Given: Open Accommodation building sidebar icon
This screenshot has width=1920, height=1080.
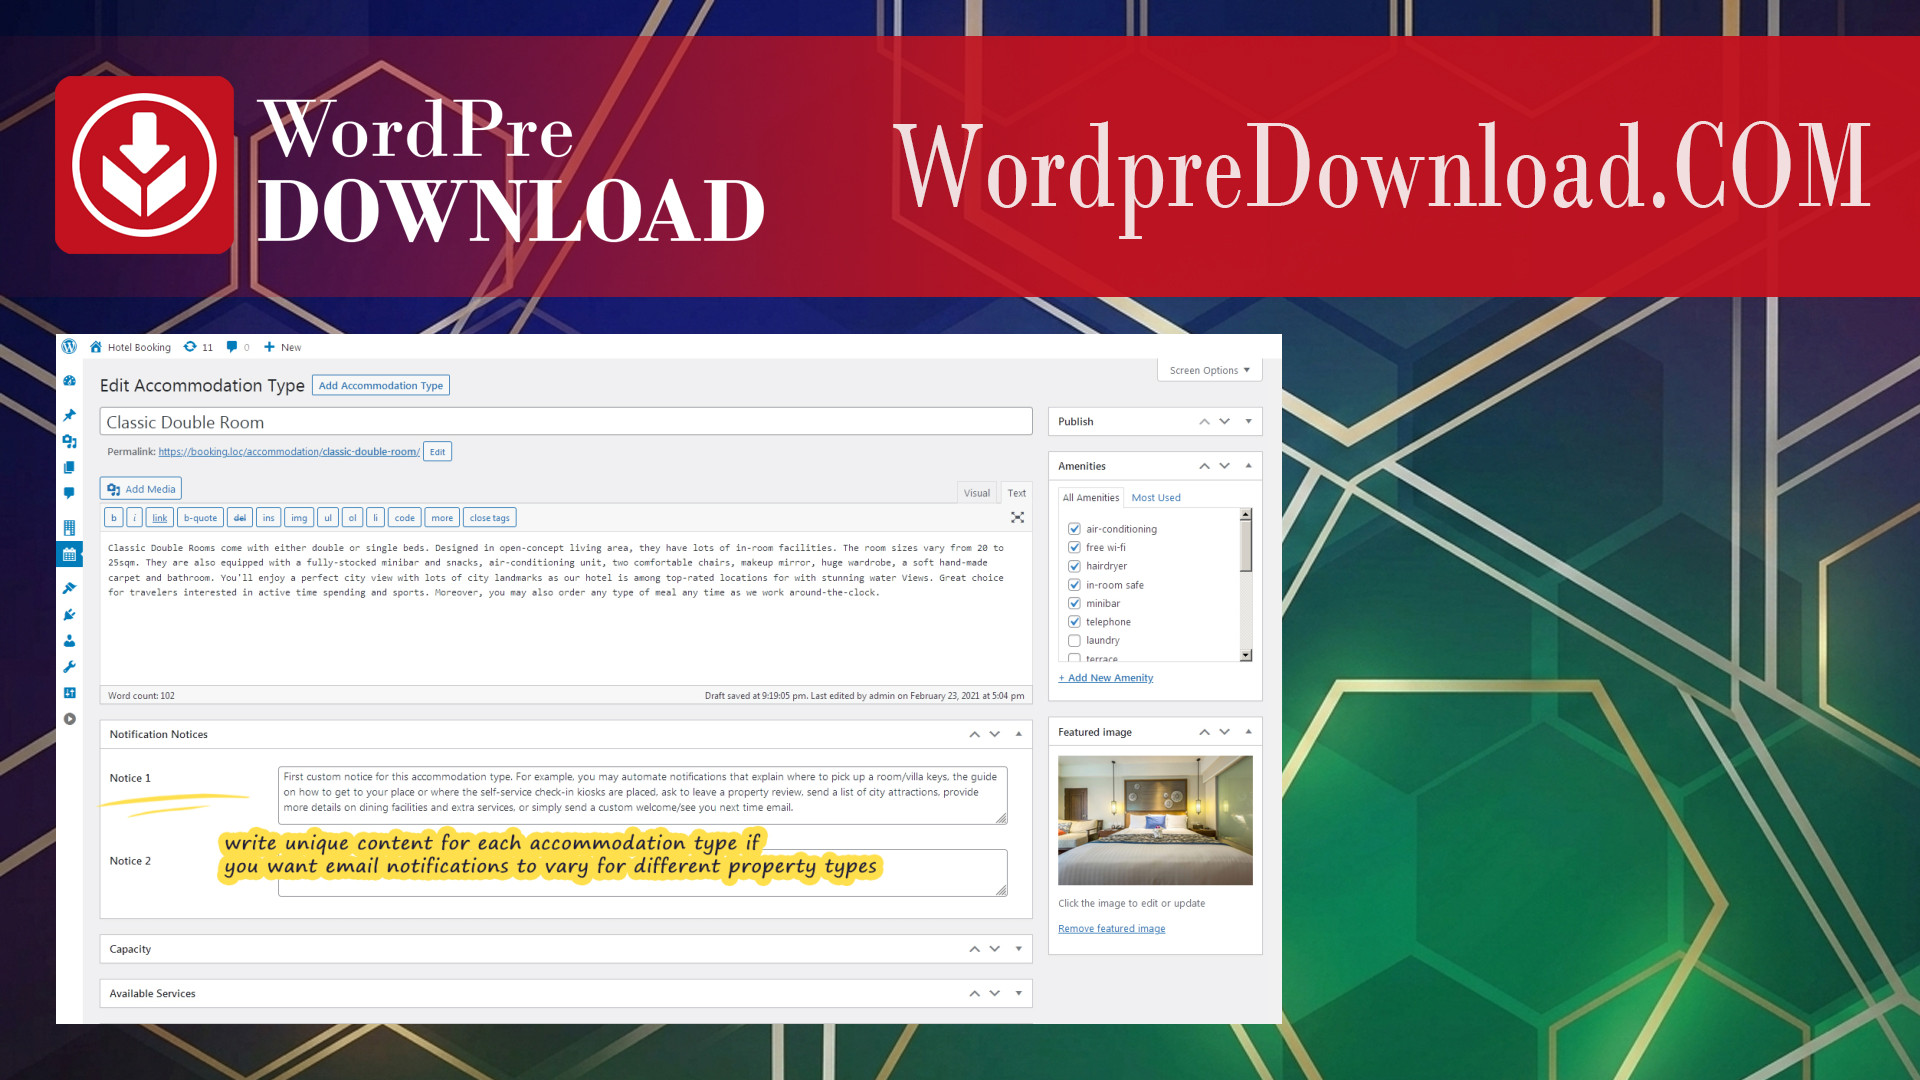Looking at the screenshot, I should tap(69, 528).
